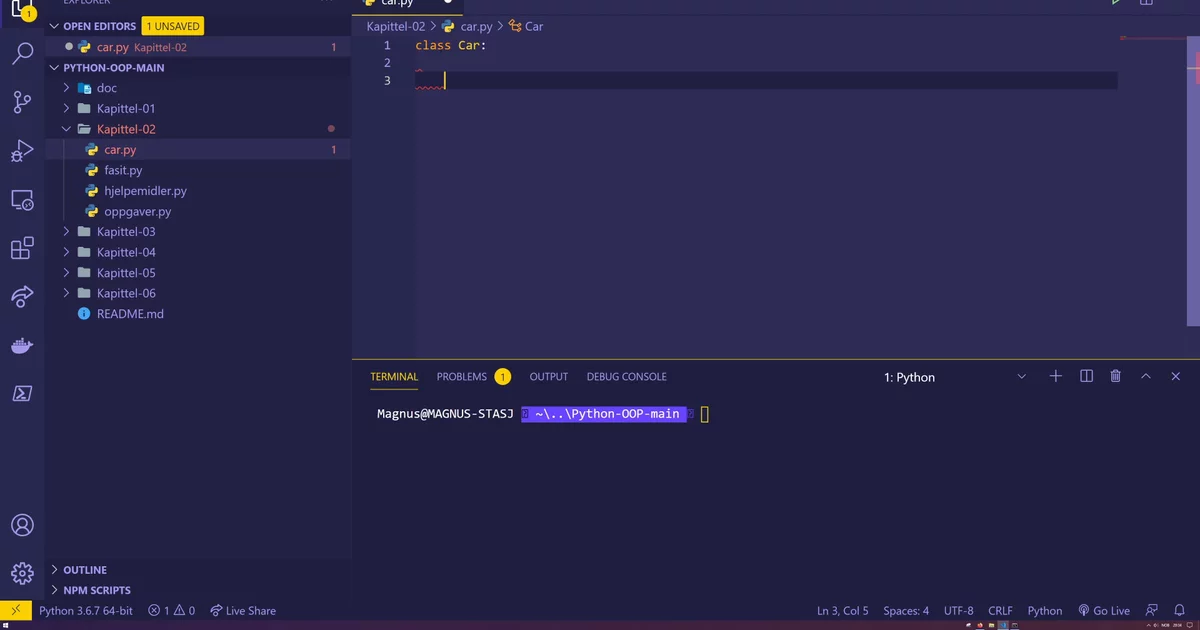Start a Live Share session from status bar
This screenshot has width=1200, height=630.
[243, 610]
